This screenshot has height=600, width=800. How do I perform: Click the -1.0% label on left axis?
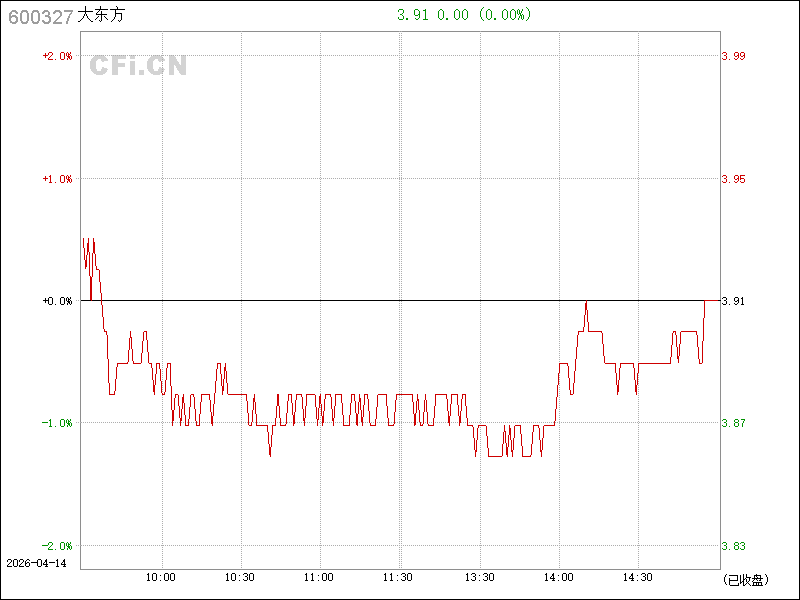(57, 423)
